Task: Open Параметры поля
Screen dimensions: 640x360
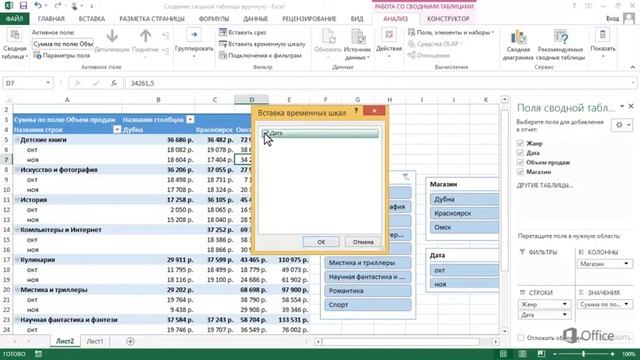Action: click(x=61, y=56)
